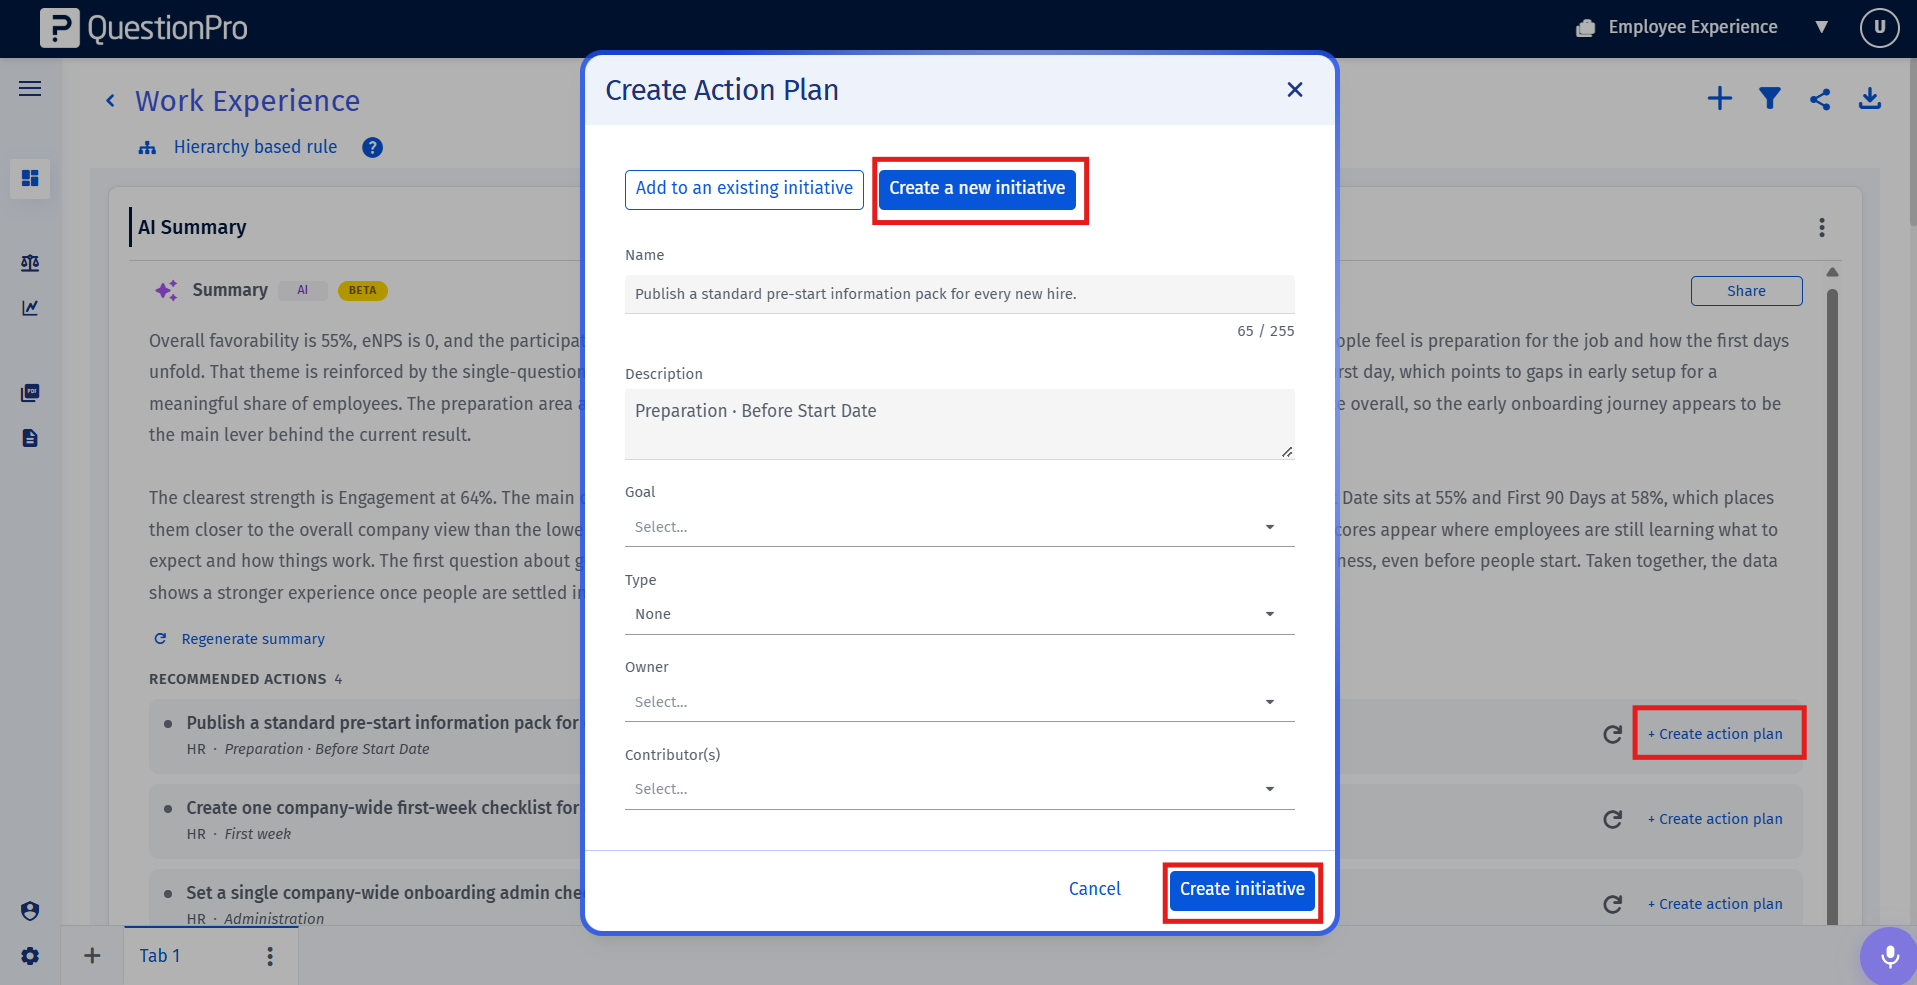Image resolution: width=1917 pixels, height=985 pixels.
Task: Open the balance scales sidebar icon
Action: tap(30, 263)
